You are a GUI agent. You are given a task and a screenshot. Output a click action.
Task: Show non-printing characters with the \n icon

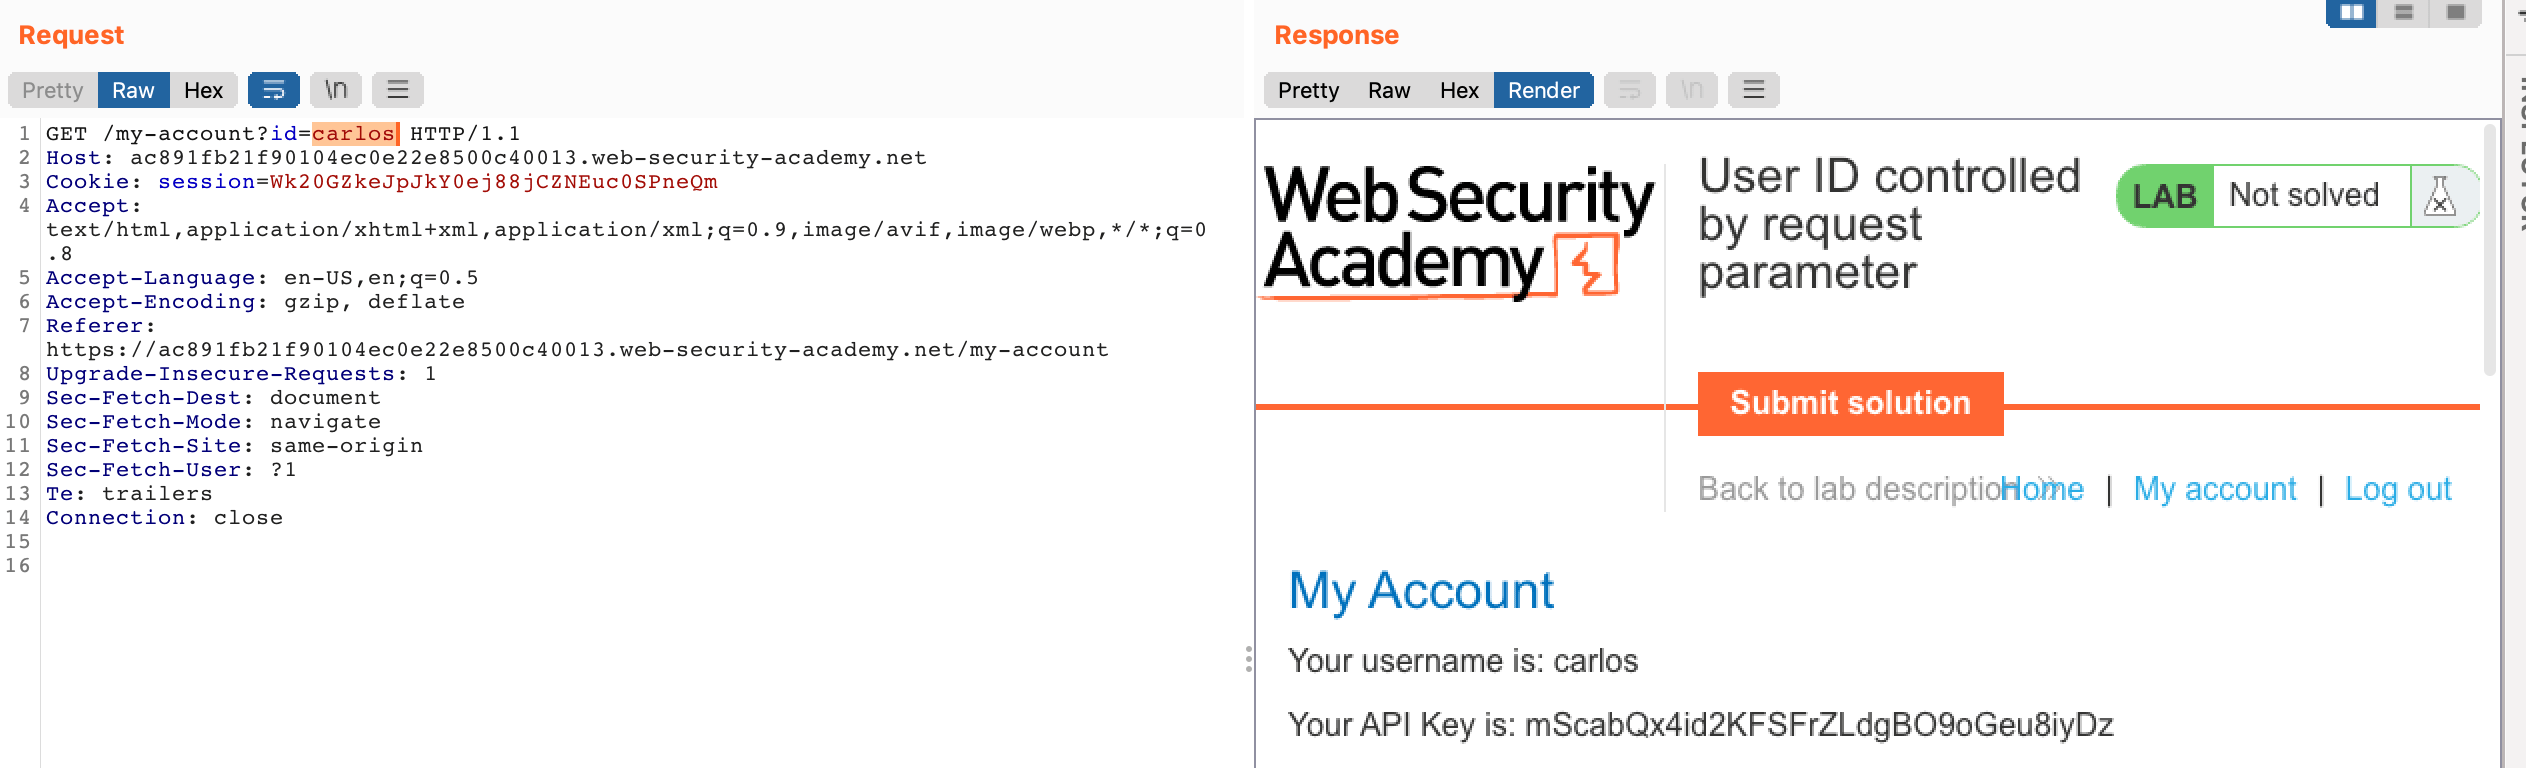coord(337,90)
